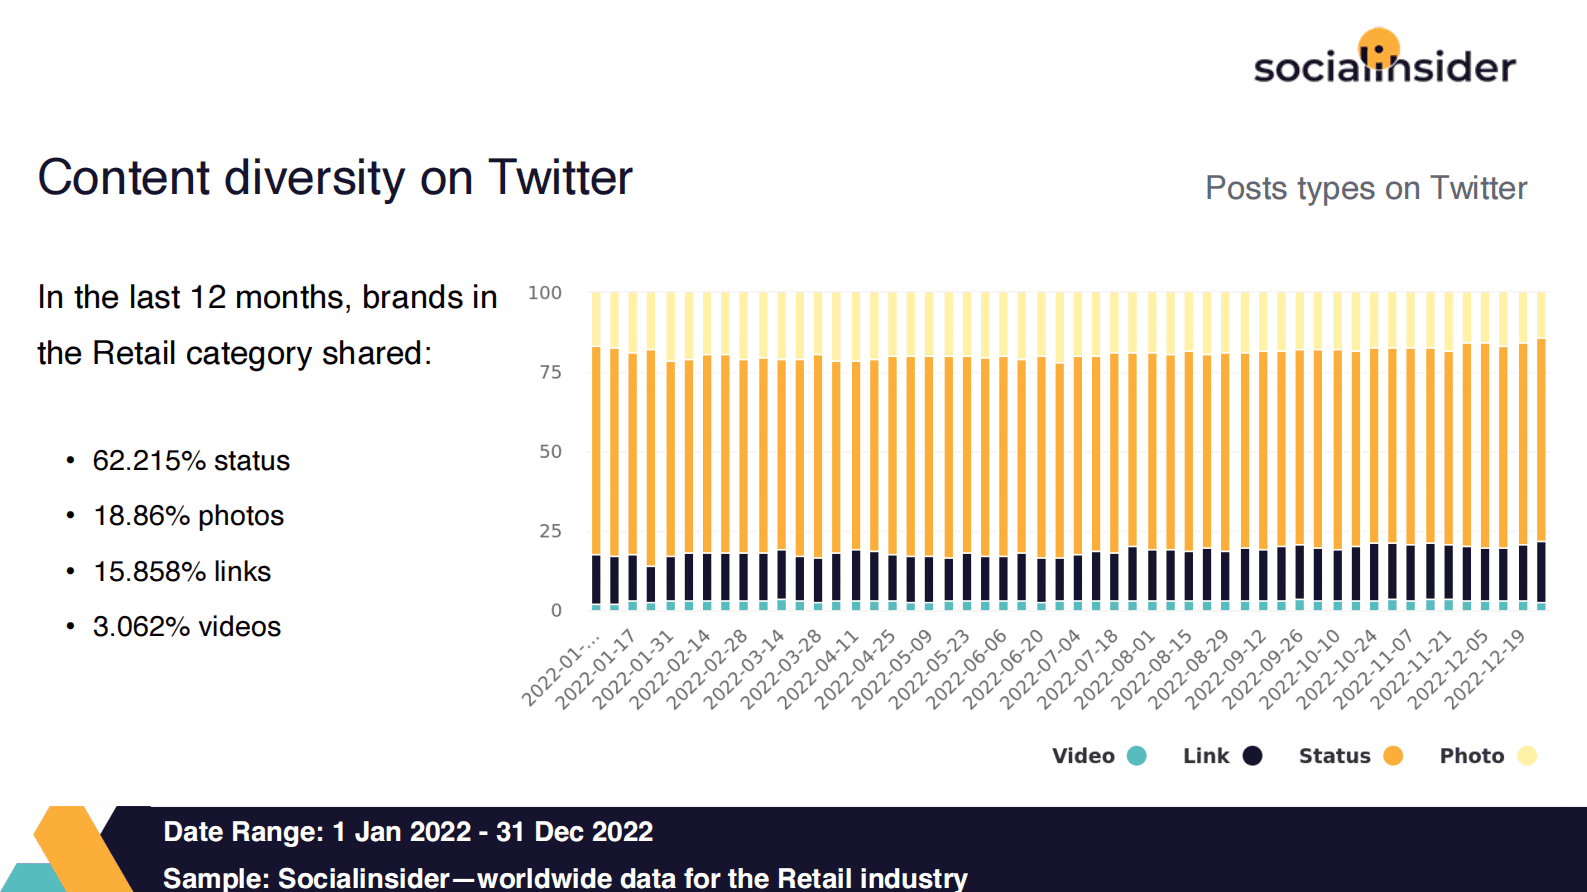Click the orange smiley icon in the logo

click(1379, 47)
